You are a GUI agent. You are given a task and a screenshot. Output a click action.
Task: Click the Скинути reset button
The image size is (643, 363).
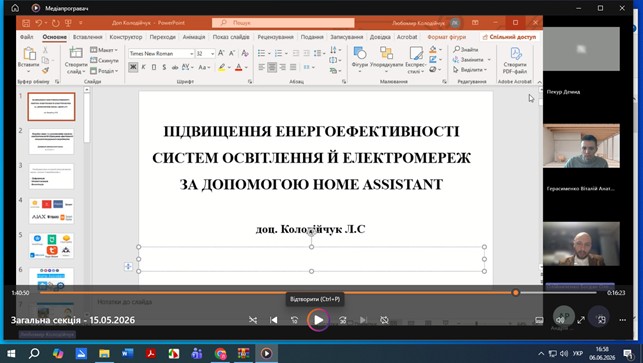pos(105,60)
